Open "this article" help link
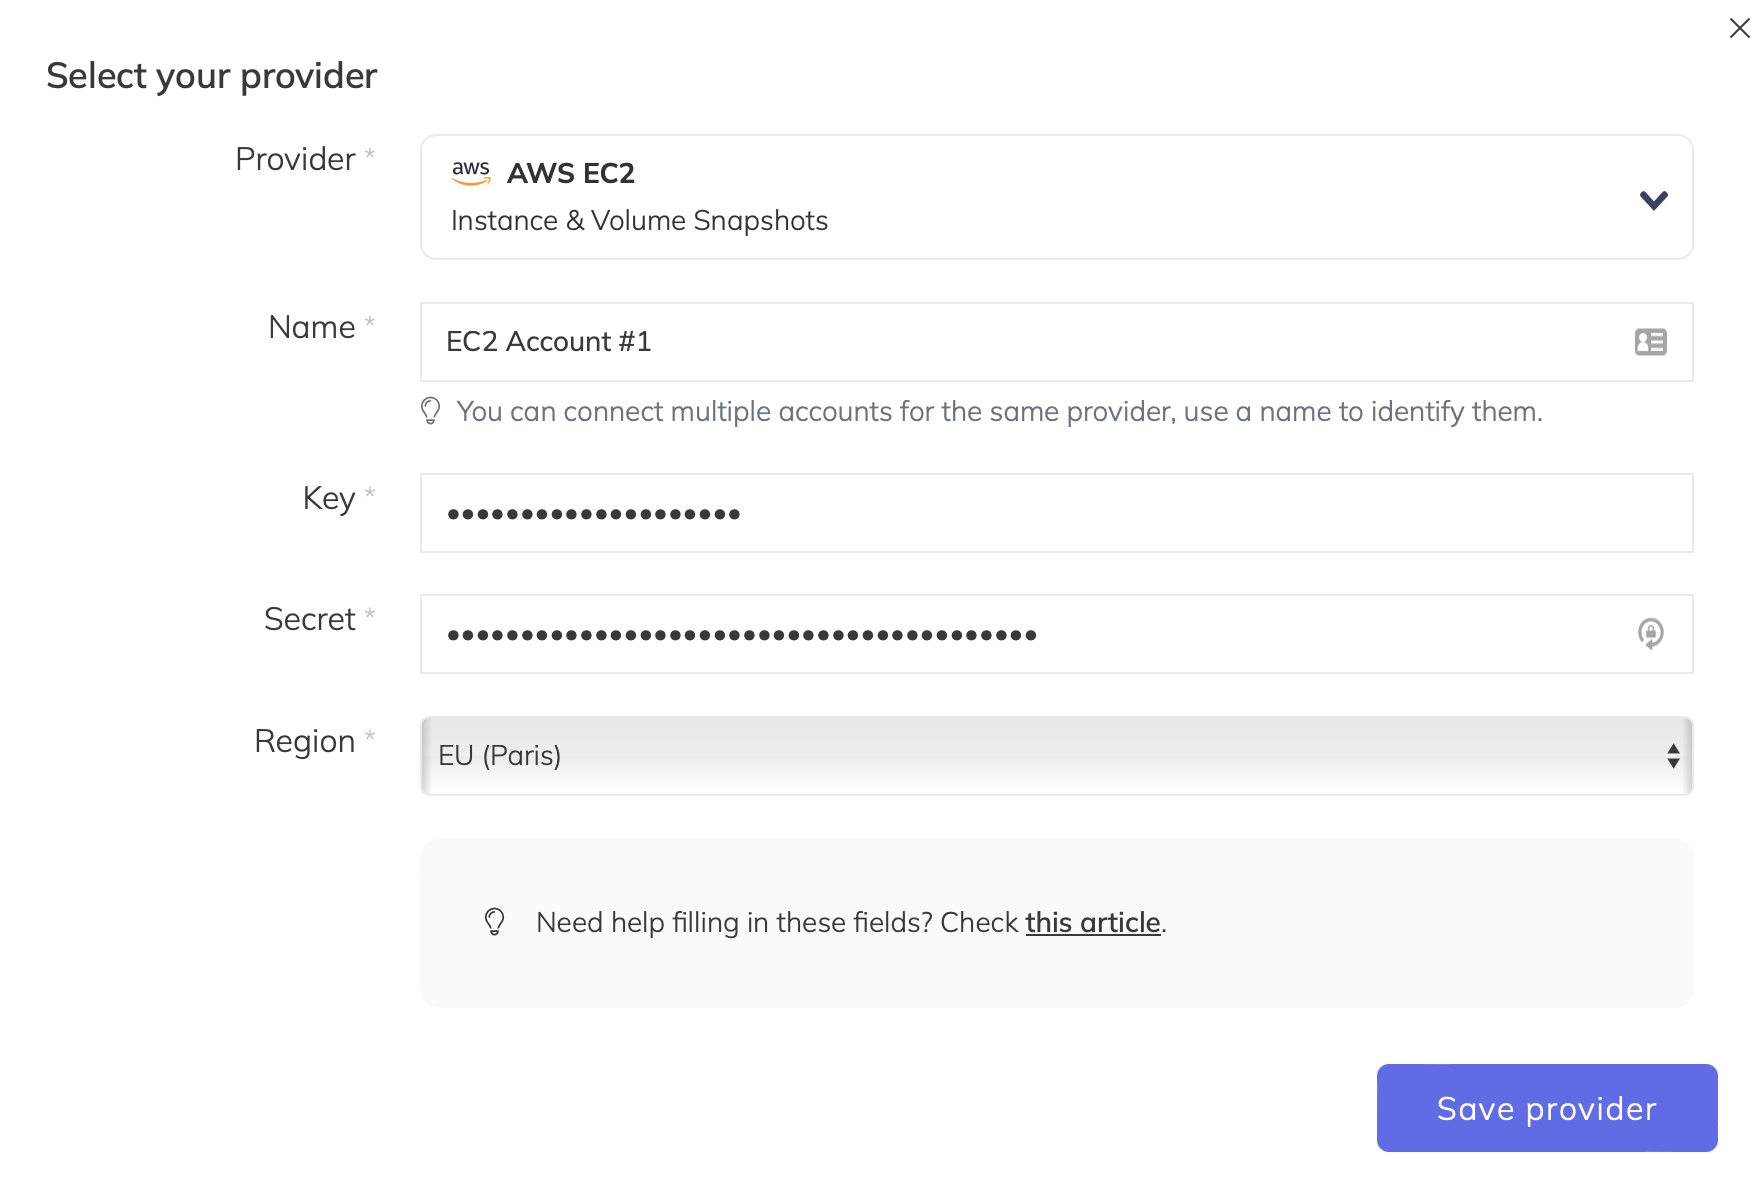 click(1092, 922)
